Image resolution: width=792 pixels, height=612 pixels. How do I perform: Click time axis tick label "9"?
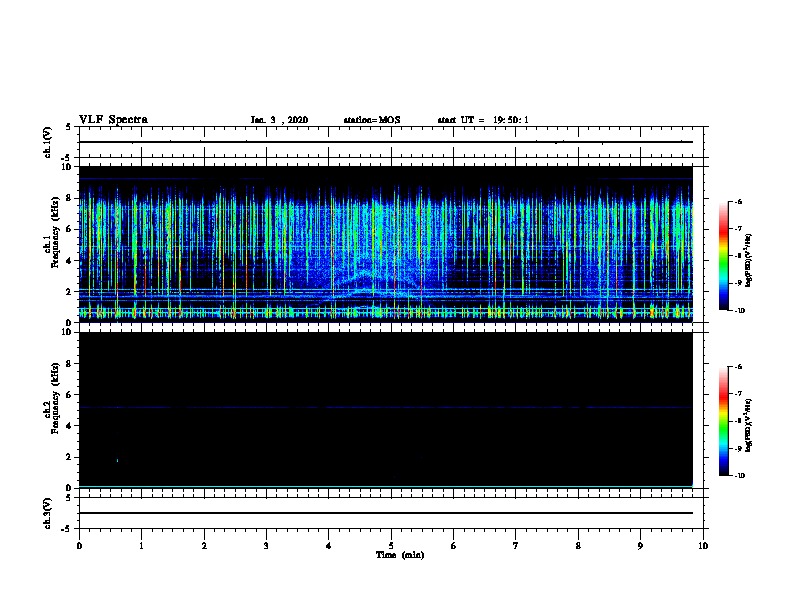click(640, 546)
